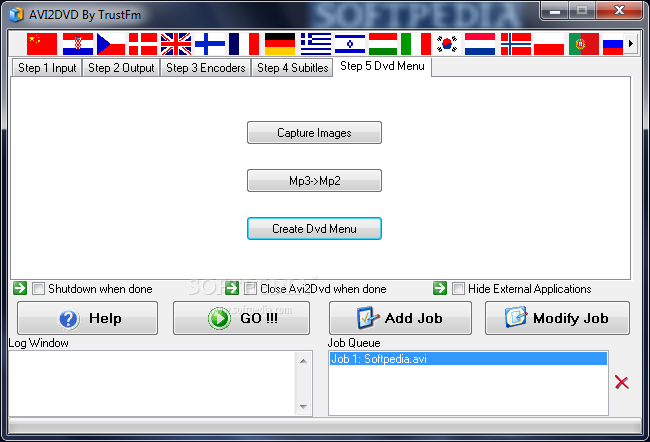The width and height of the screenshot is (650, 442).
Task: Select the German flag language
Action: click(x=280, y=44)
